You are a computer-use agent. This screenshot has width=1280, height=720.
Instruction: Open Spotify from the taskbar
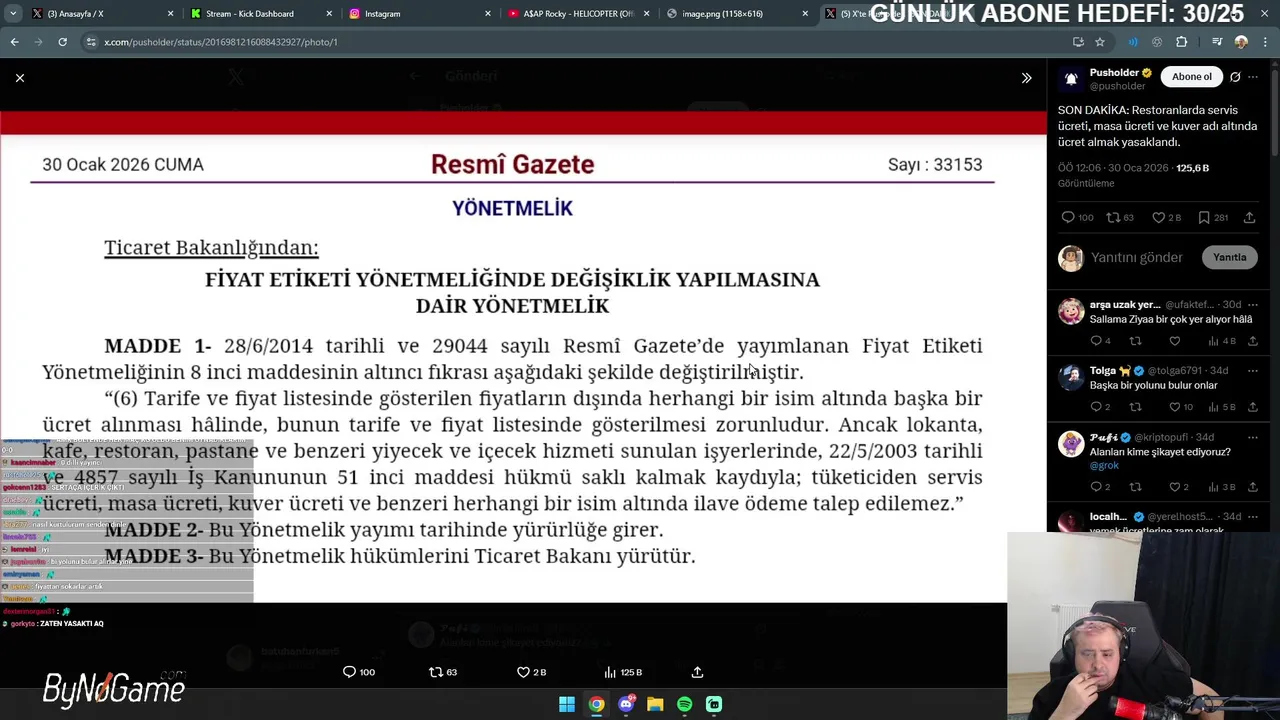[684, 704]
